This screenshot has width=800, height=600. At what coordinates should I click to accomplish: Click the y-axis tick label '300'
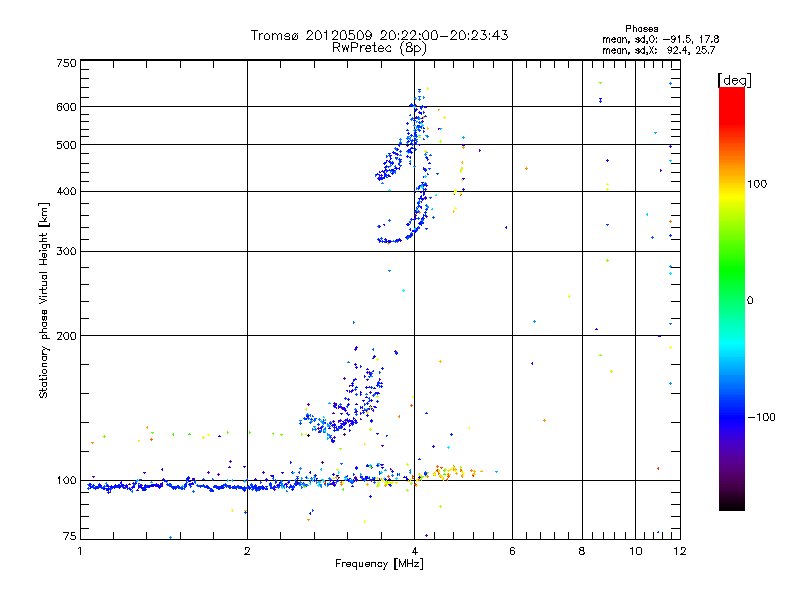point(66,251)
